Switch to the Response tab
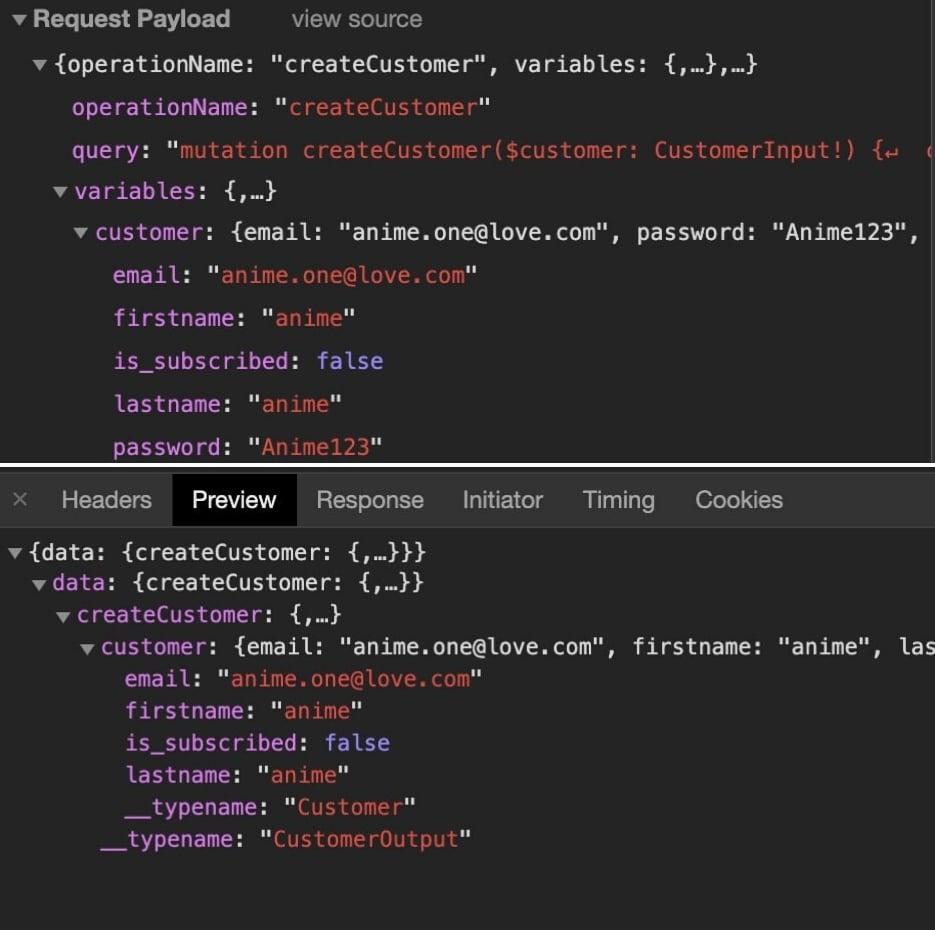This screenshot has width=935, height=930. [x=369, y=500]
